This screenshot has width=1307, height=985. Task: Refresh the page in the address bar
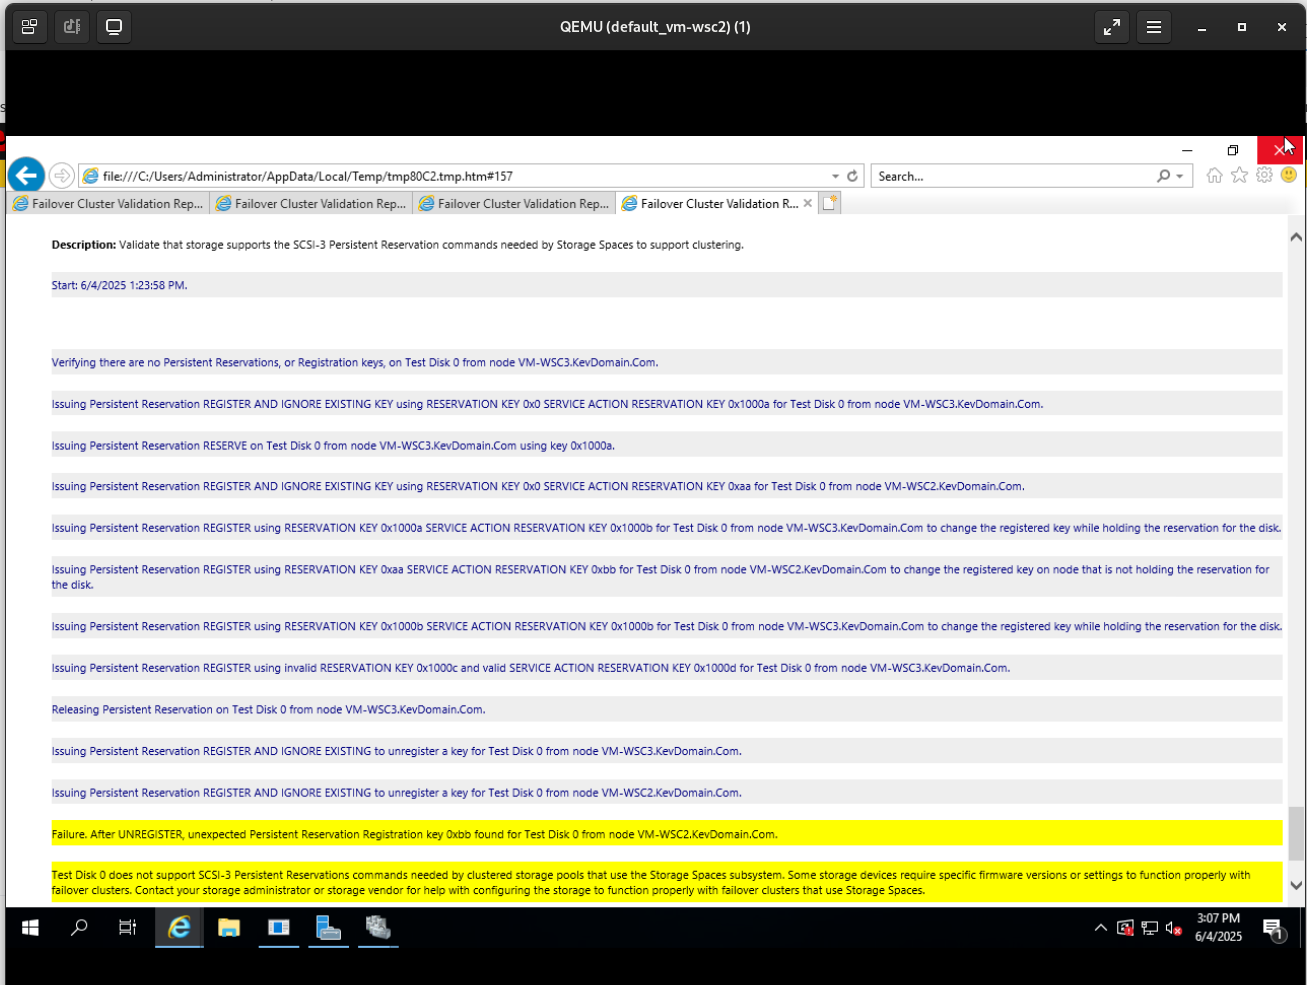pyautogui.click(x=853, y=176)
